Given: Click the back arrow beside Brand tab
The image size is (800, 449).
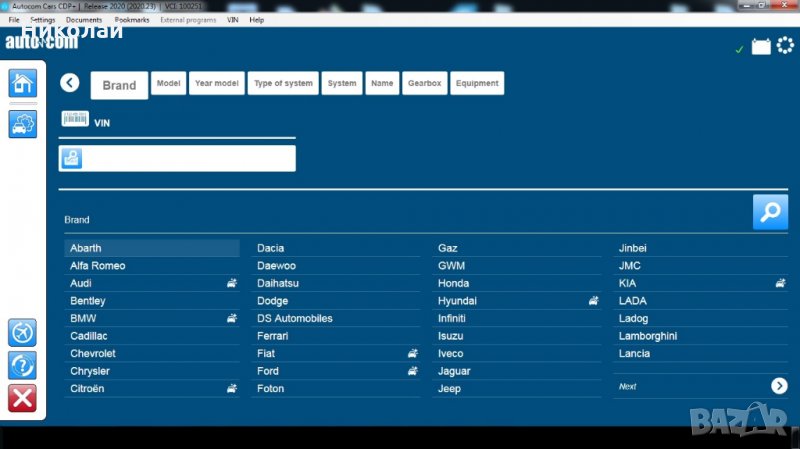Looking at the screenshot, I should pos(69,83).
